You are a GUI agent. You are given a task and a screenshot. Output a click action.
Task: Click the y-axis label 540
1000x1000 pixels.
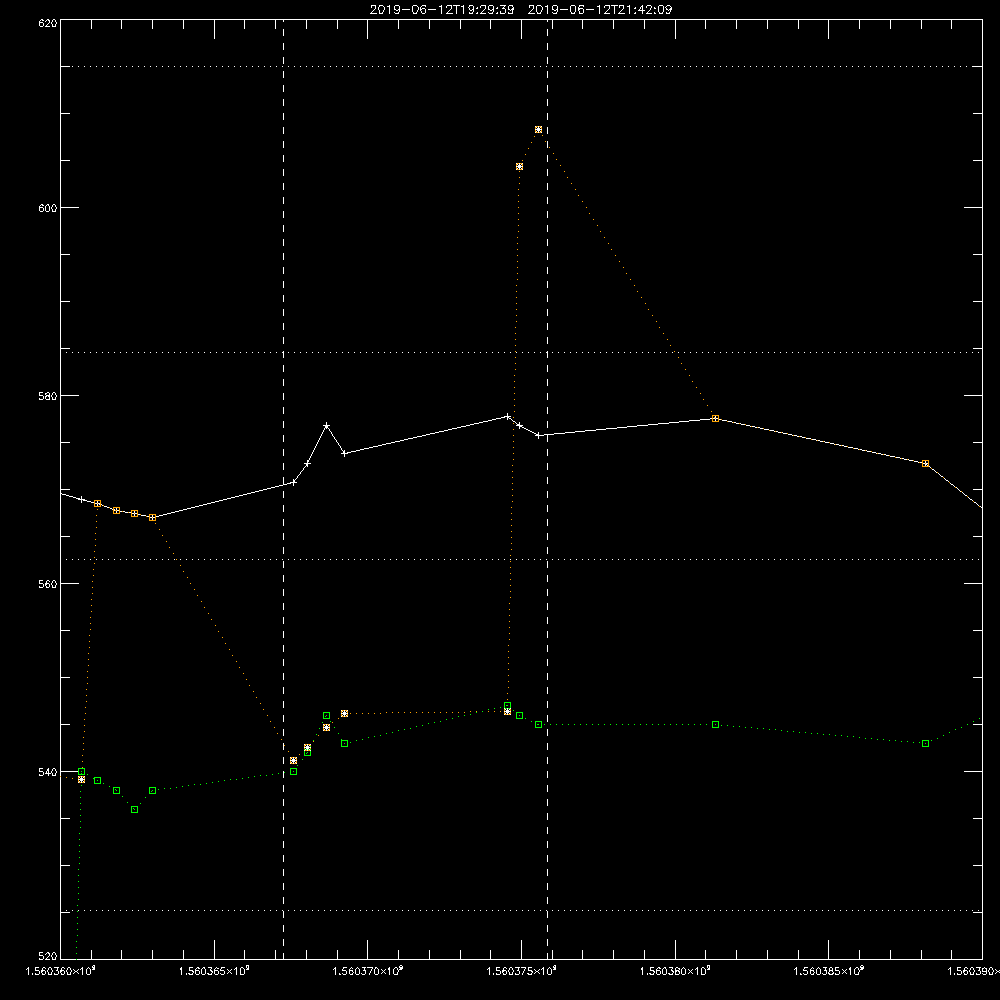(48, 772)
